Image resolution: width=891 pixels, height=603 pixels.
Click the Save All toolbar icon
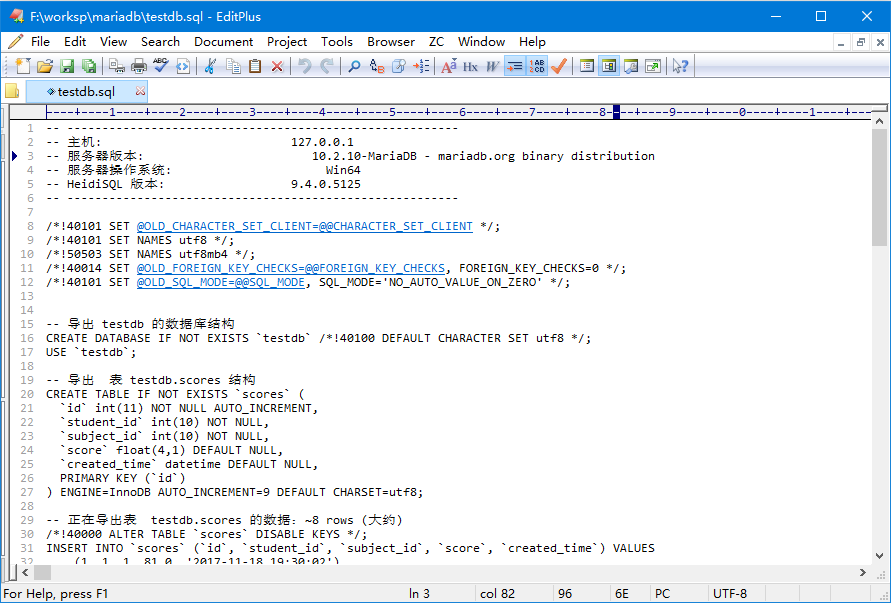pyautogui.click(x=89, y=66)
